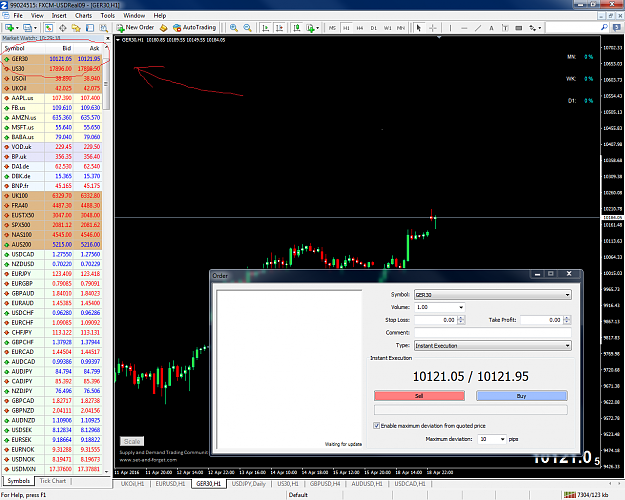Select the crosshair tool
The width and height of the screenshot is (625, 500).
432,28
